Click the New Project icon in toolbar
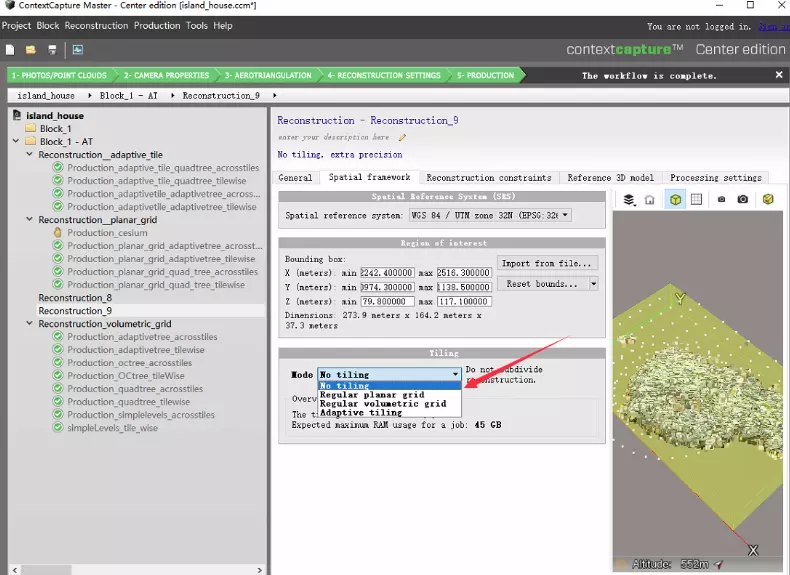This screenshot has width=790, height=575. click(x=10, y=49)
